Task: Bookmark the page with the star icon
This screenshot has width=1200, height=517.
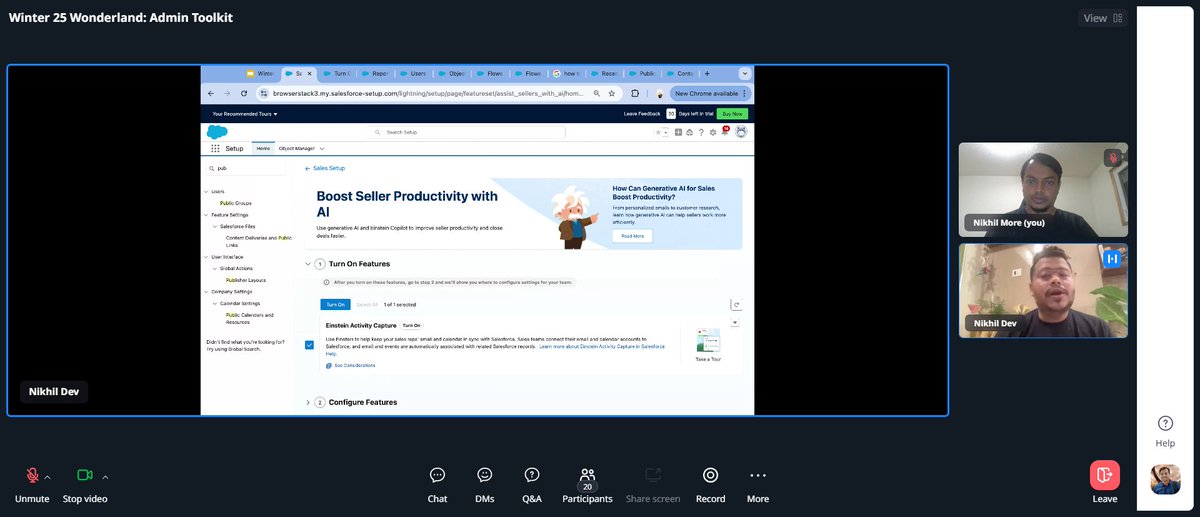Action: [611, 93]
